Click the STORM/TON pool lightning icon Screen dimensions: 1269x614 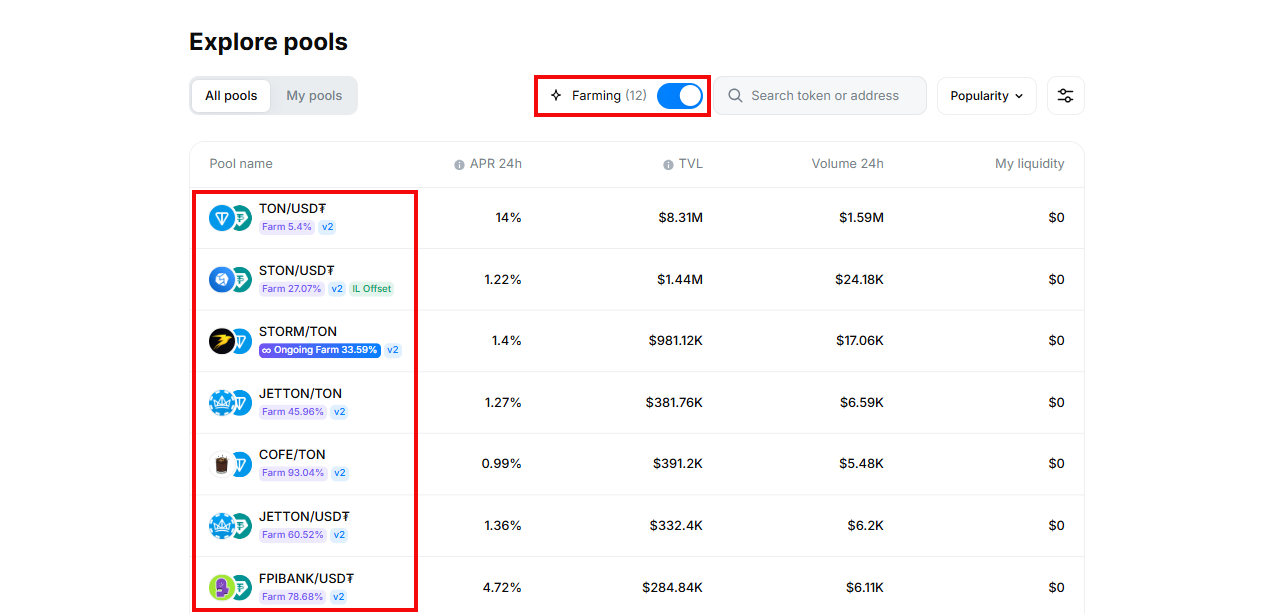[x=222, y=341]
